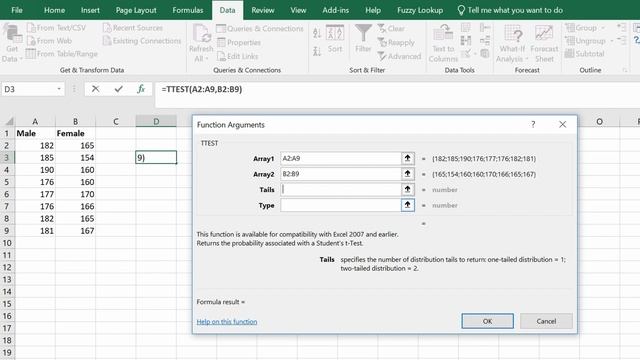Click the Insert Function fx icon

[141, 89]
